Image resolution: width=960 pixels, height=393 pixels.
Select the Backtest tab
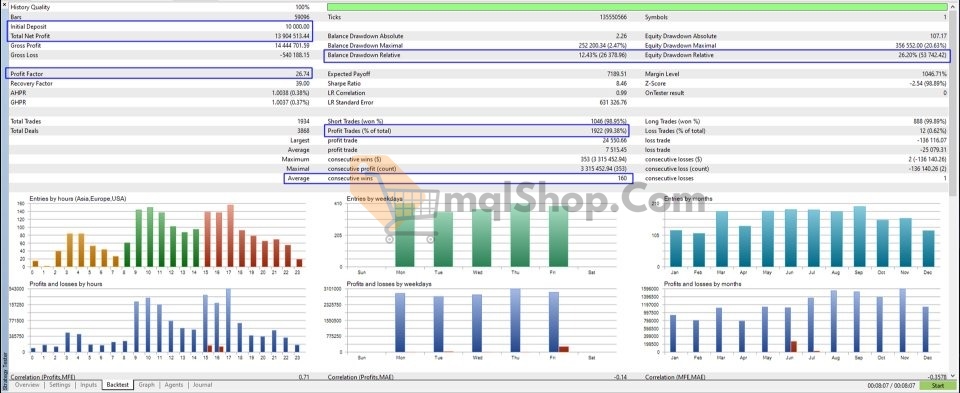click(117, 385)
